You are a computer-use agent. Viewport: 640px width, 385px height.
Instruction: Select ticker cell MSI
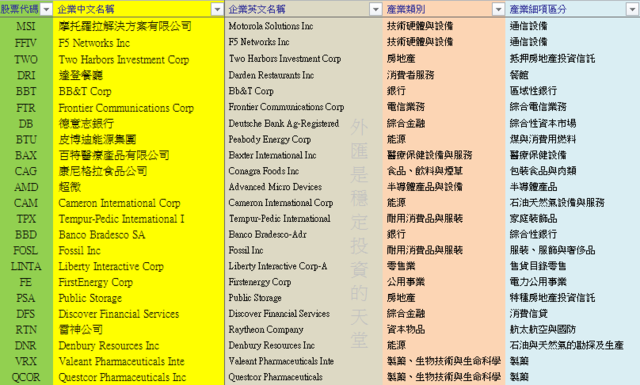[26, 27]
